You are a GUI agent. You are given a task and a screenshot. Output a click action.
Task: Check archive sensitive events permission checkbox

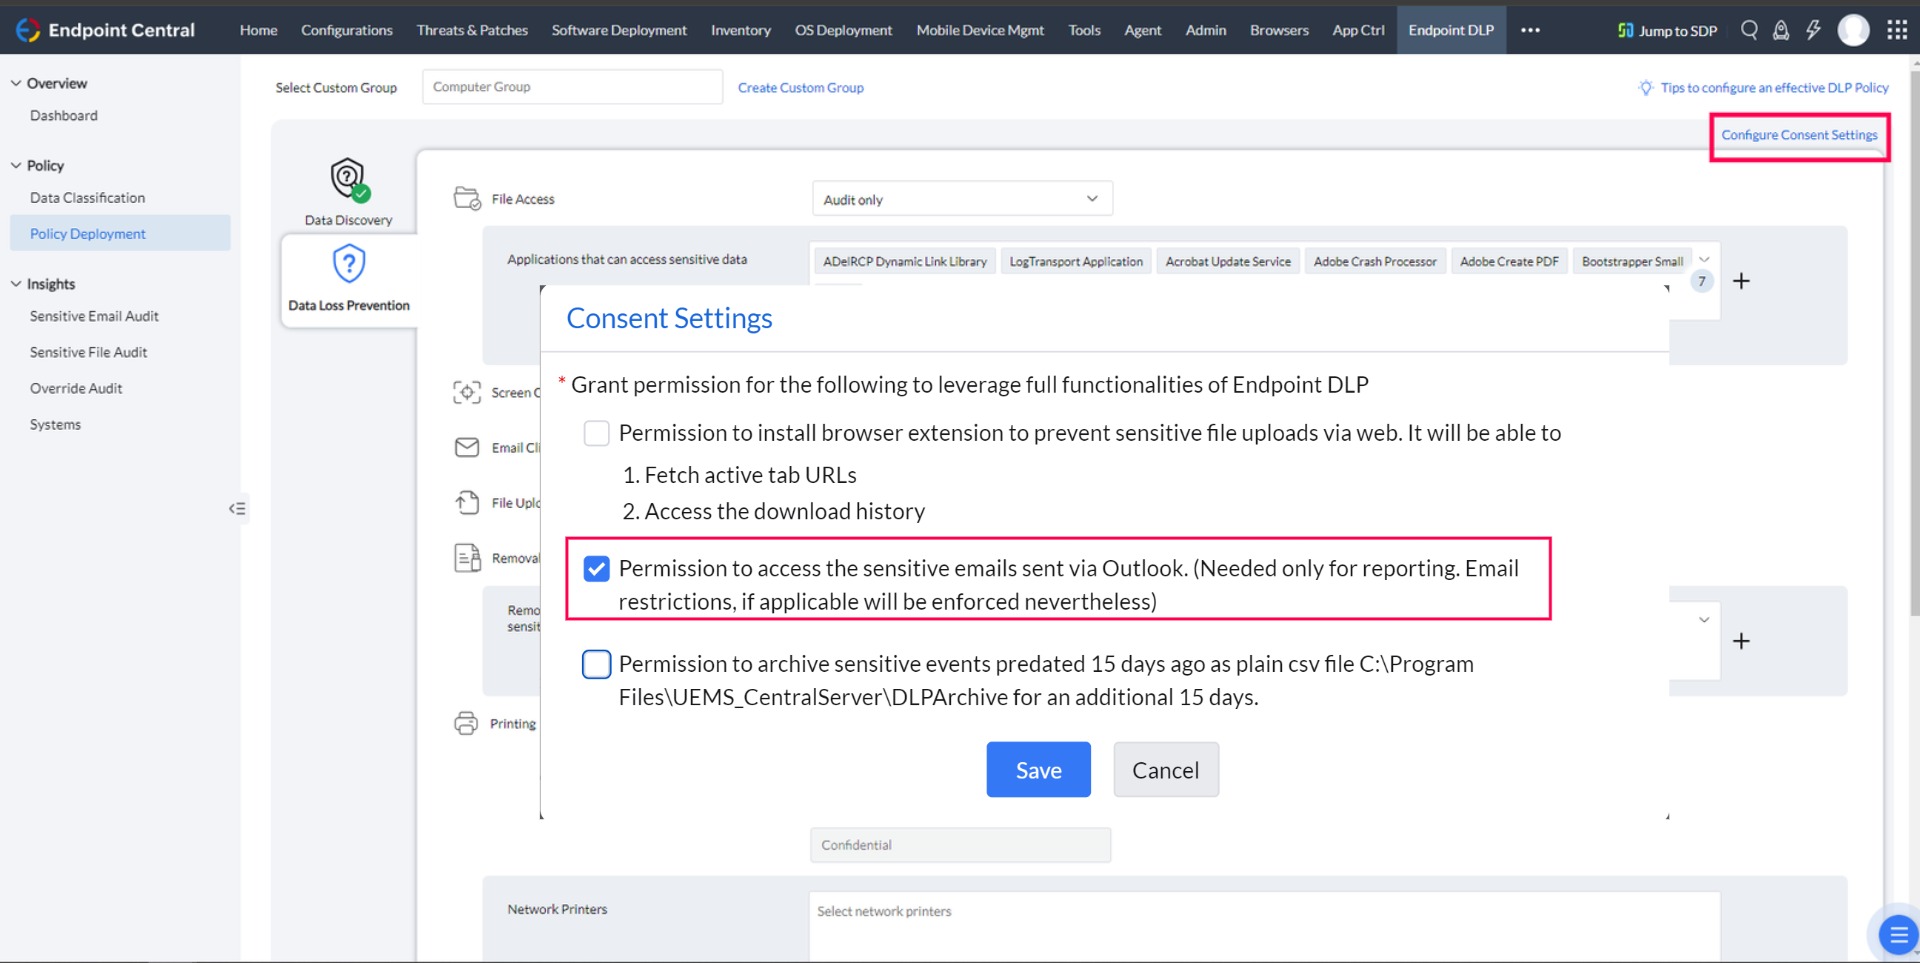[597, 664]
